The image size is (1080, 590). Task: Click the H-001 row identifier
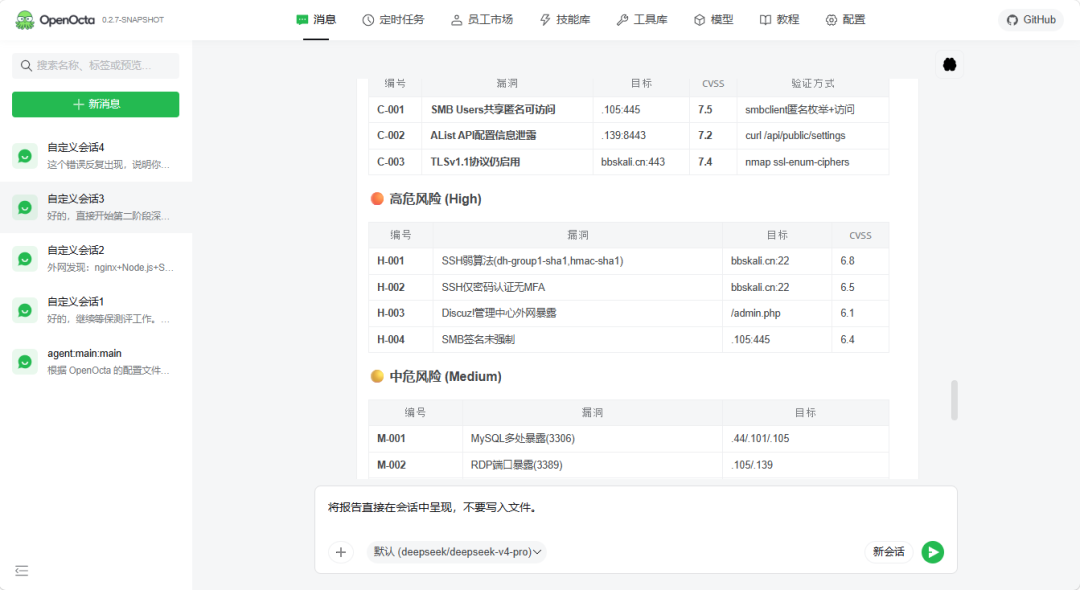[x=391, y=261]
